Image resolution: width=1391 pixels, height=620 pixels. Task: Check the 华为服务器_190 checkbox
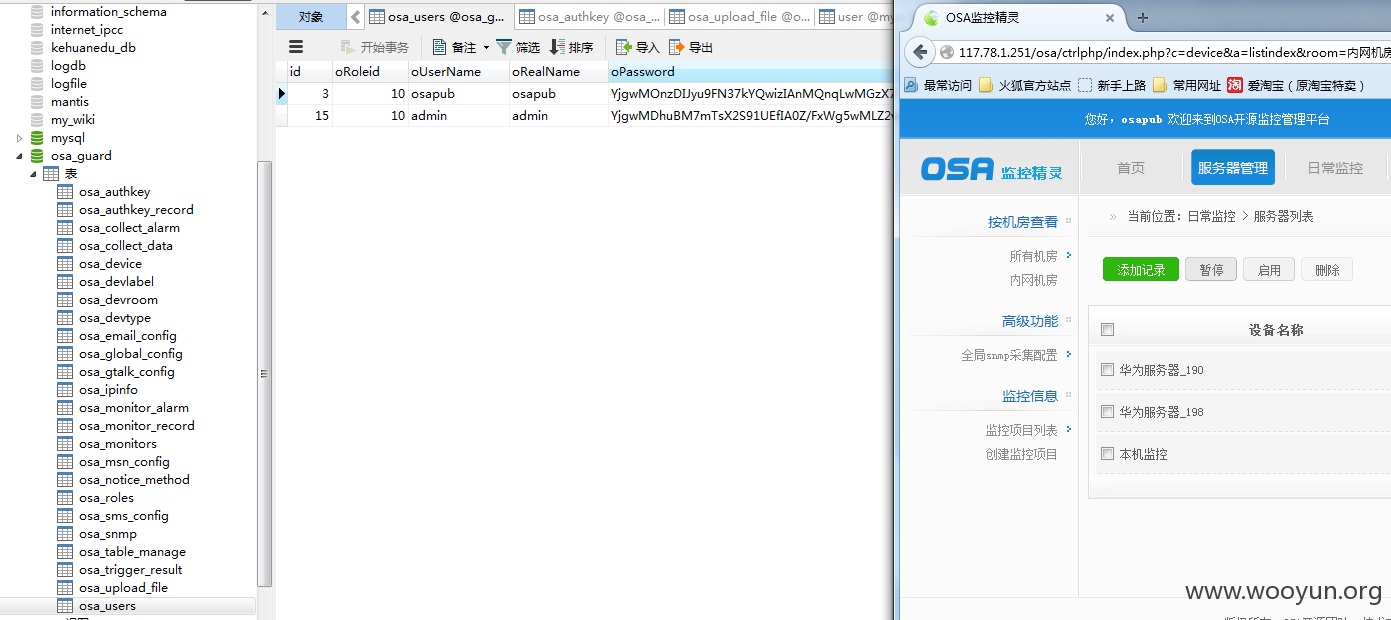[1107, 370]
